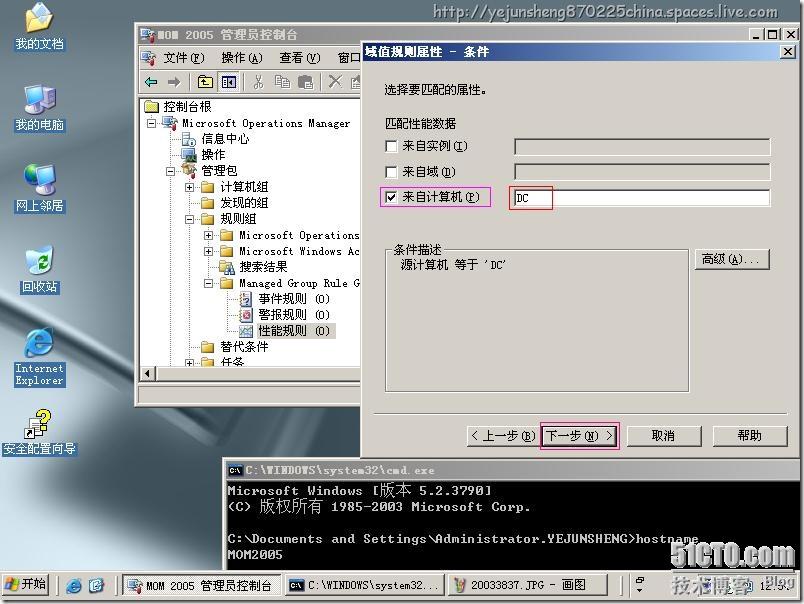Select the 操作 node in the tree
Image resolution: width=804 pixels, height=604 pixels.
(x=213, y=154)
